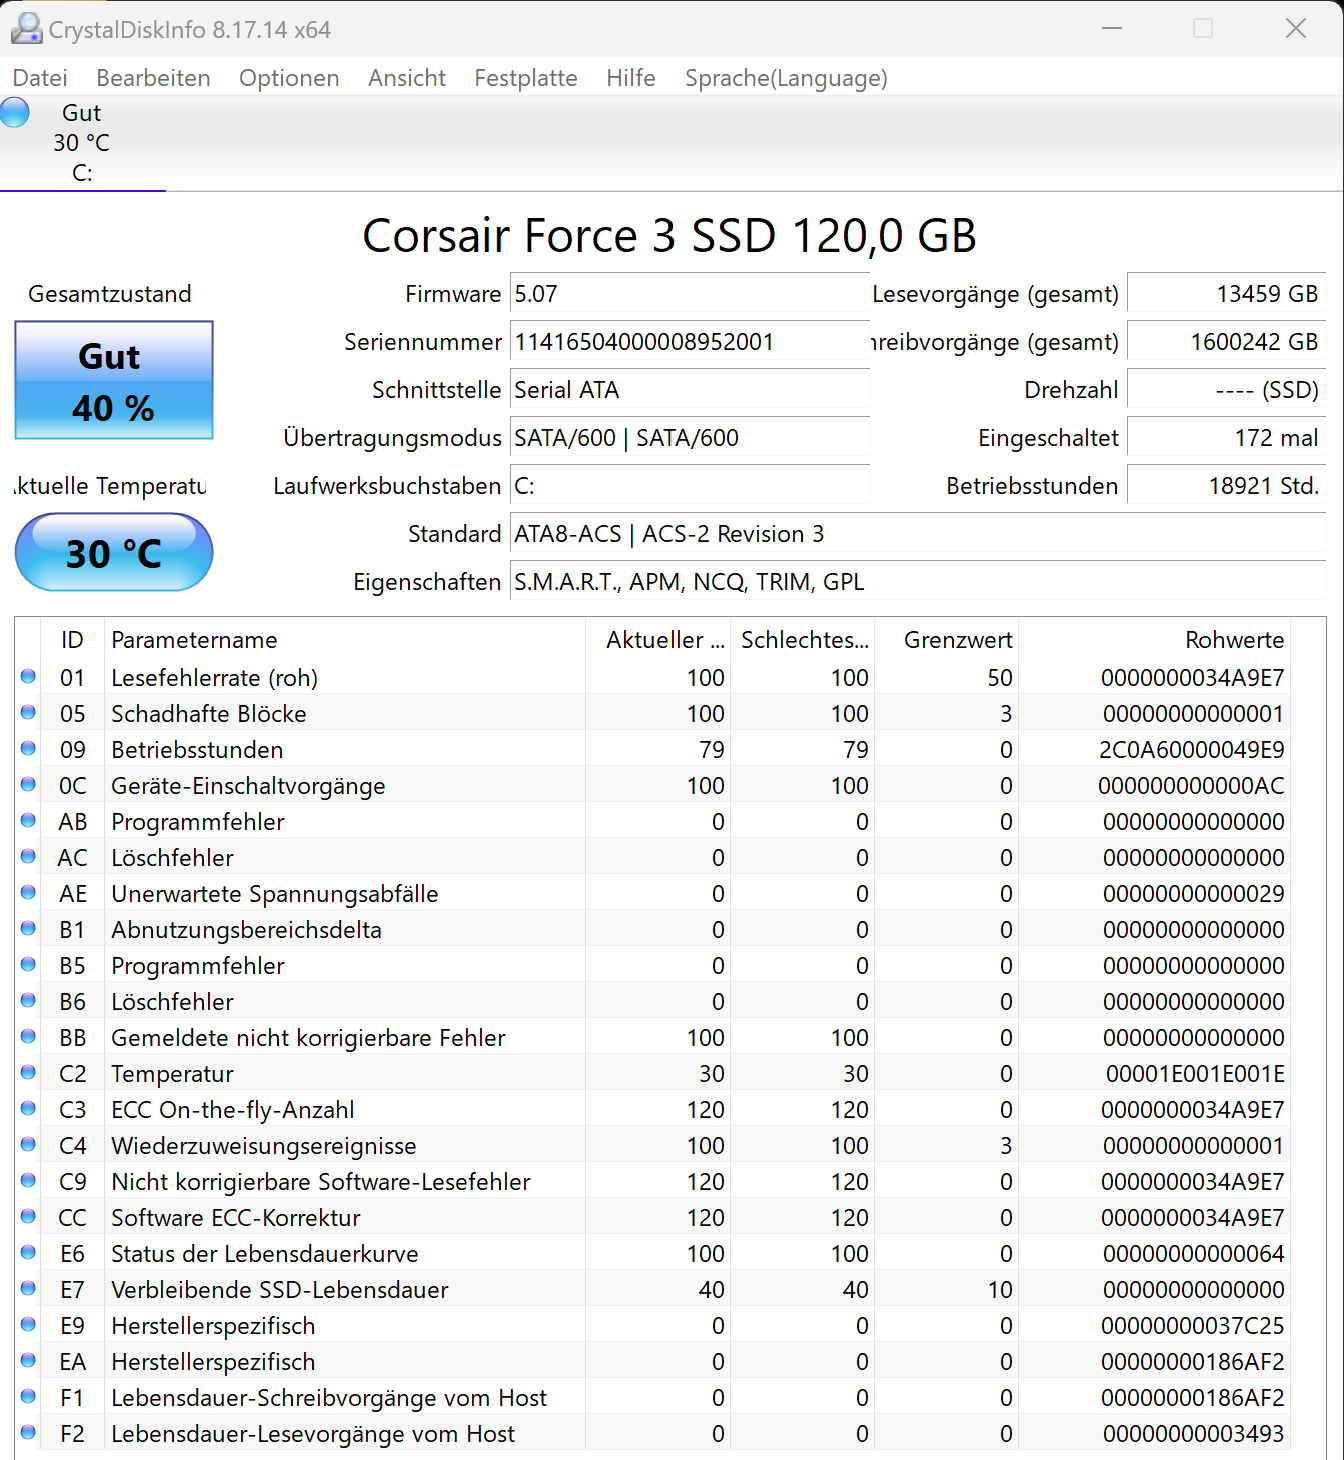Screen dimensions: 1344x1460
Task: Click the CrystalDiskInfo app icon in title bar
Action: click(26, 29)
